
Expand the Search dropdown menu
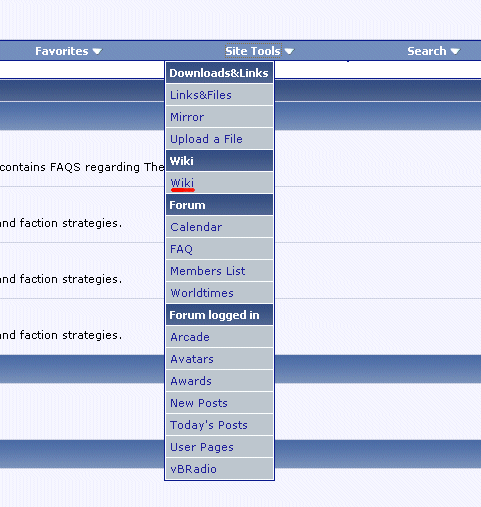pos(433,51)
